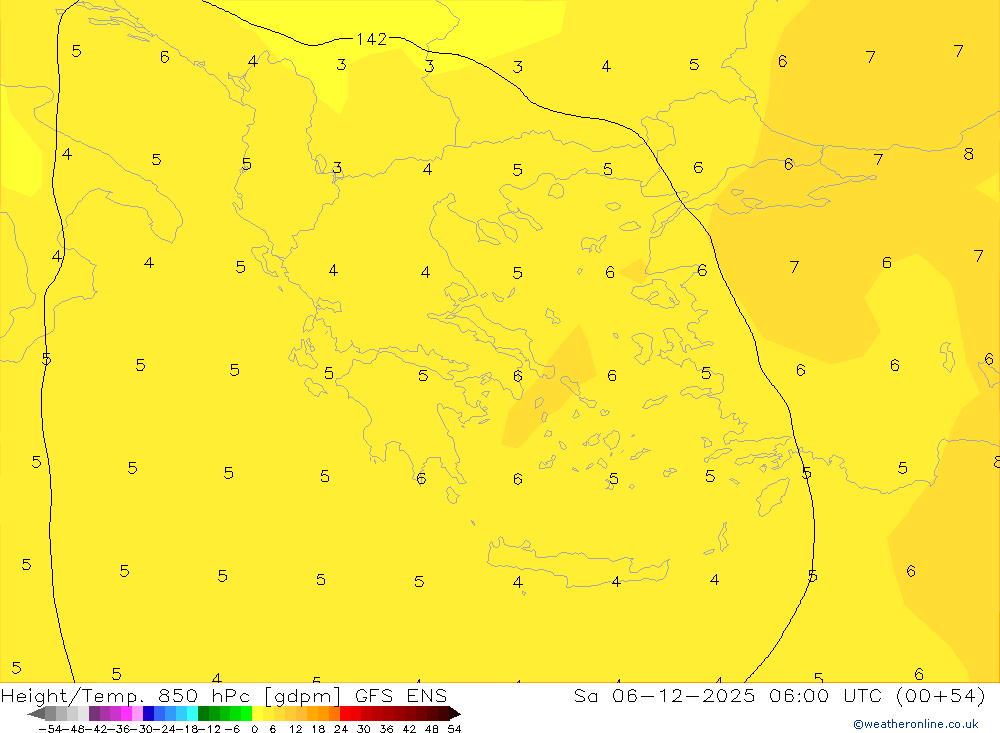Image resolution: width=1000 pixels, height=733 pixels.
Task: Click the '[gdpm]' unit label
Action: click(302, 696)
